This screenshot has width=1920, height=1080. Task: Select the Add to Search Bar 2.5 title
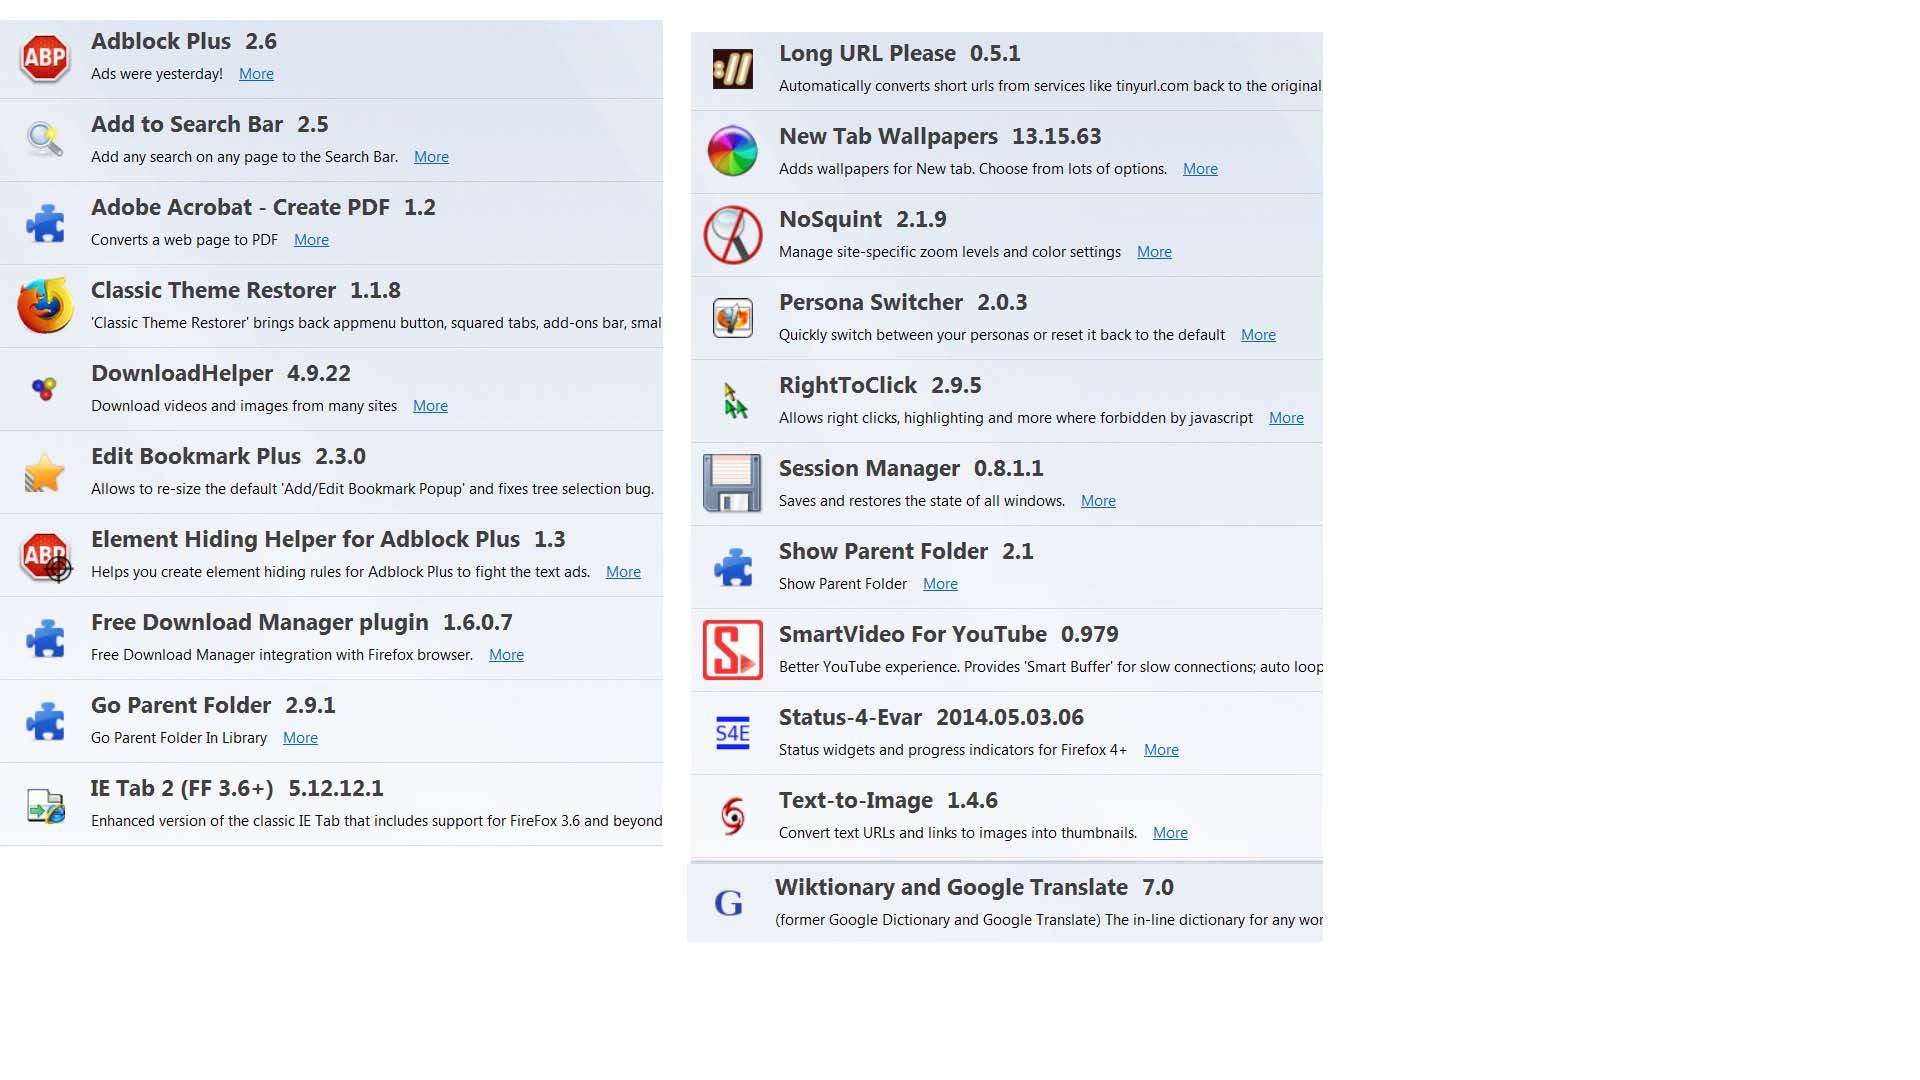(210, 125)
